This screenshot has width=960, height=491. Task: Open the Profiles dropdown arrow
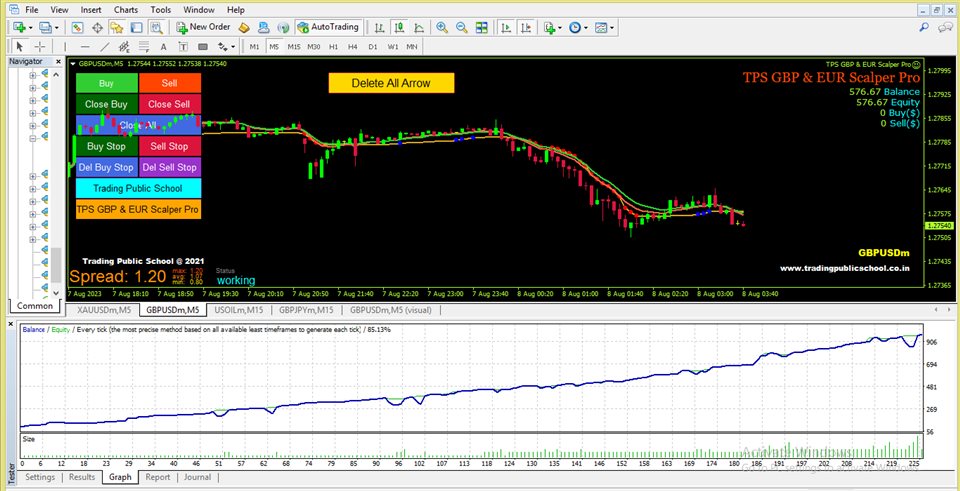click(56, 28)
